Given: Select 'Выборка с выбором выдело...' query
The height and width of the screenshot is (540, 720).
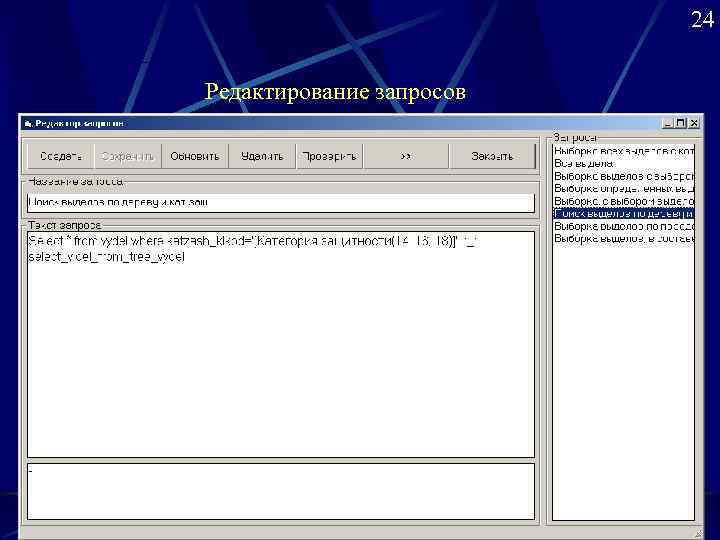Looking at the screenshot, I should coord(623,201).
